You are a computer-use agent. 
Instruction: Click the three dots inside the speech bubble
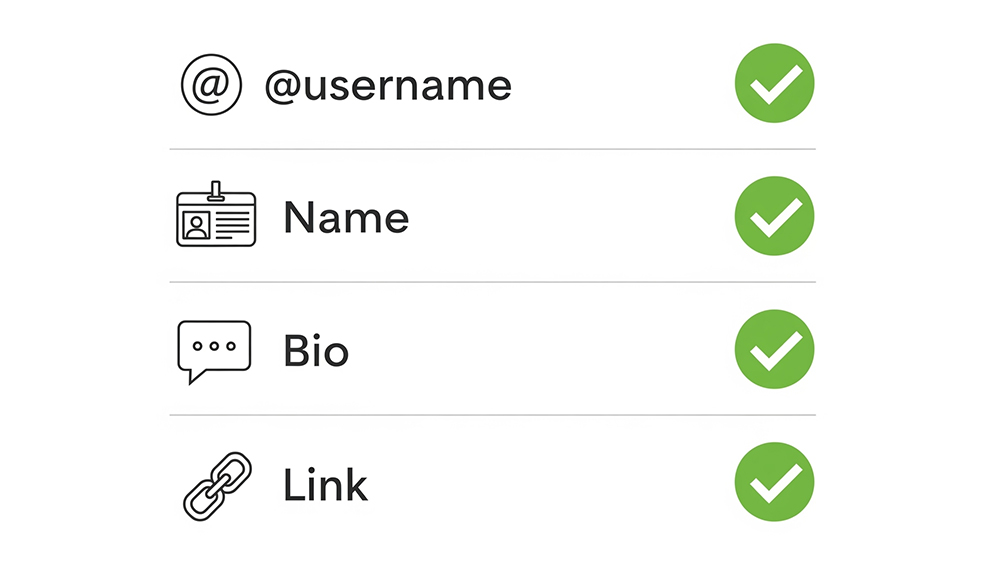pos(214,346)
